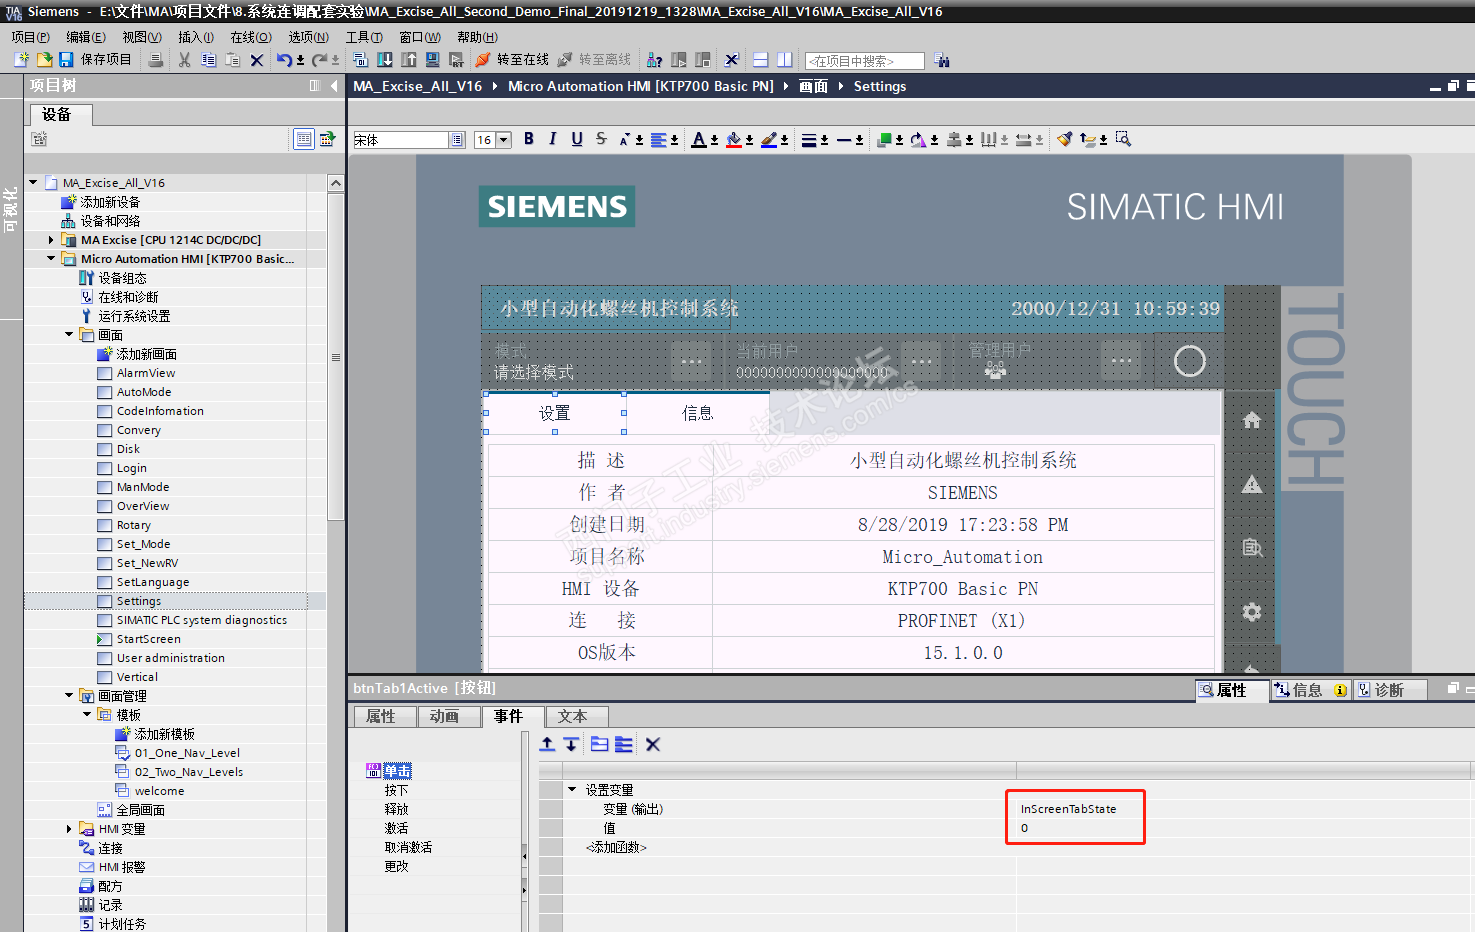Image resolution: width=1475 pixels, height=932 pixels.
Task: Select the 信息 tab button on HMI screen
Action: [x=698, y=413]
